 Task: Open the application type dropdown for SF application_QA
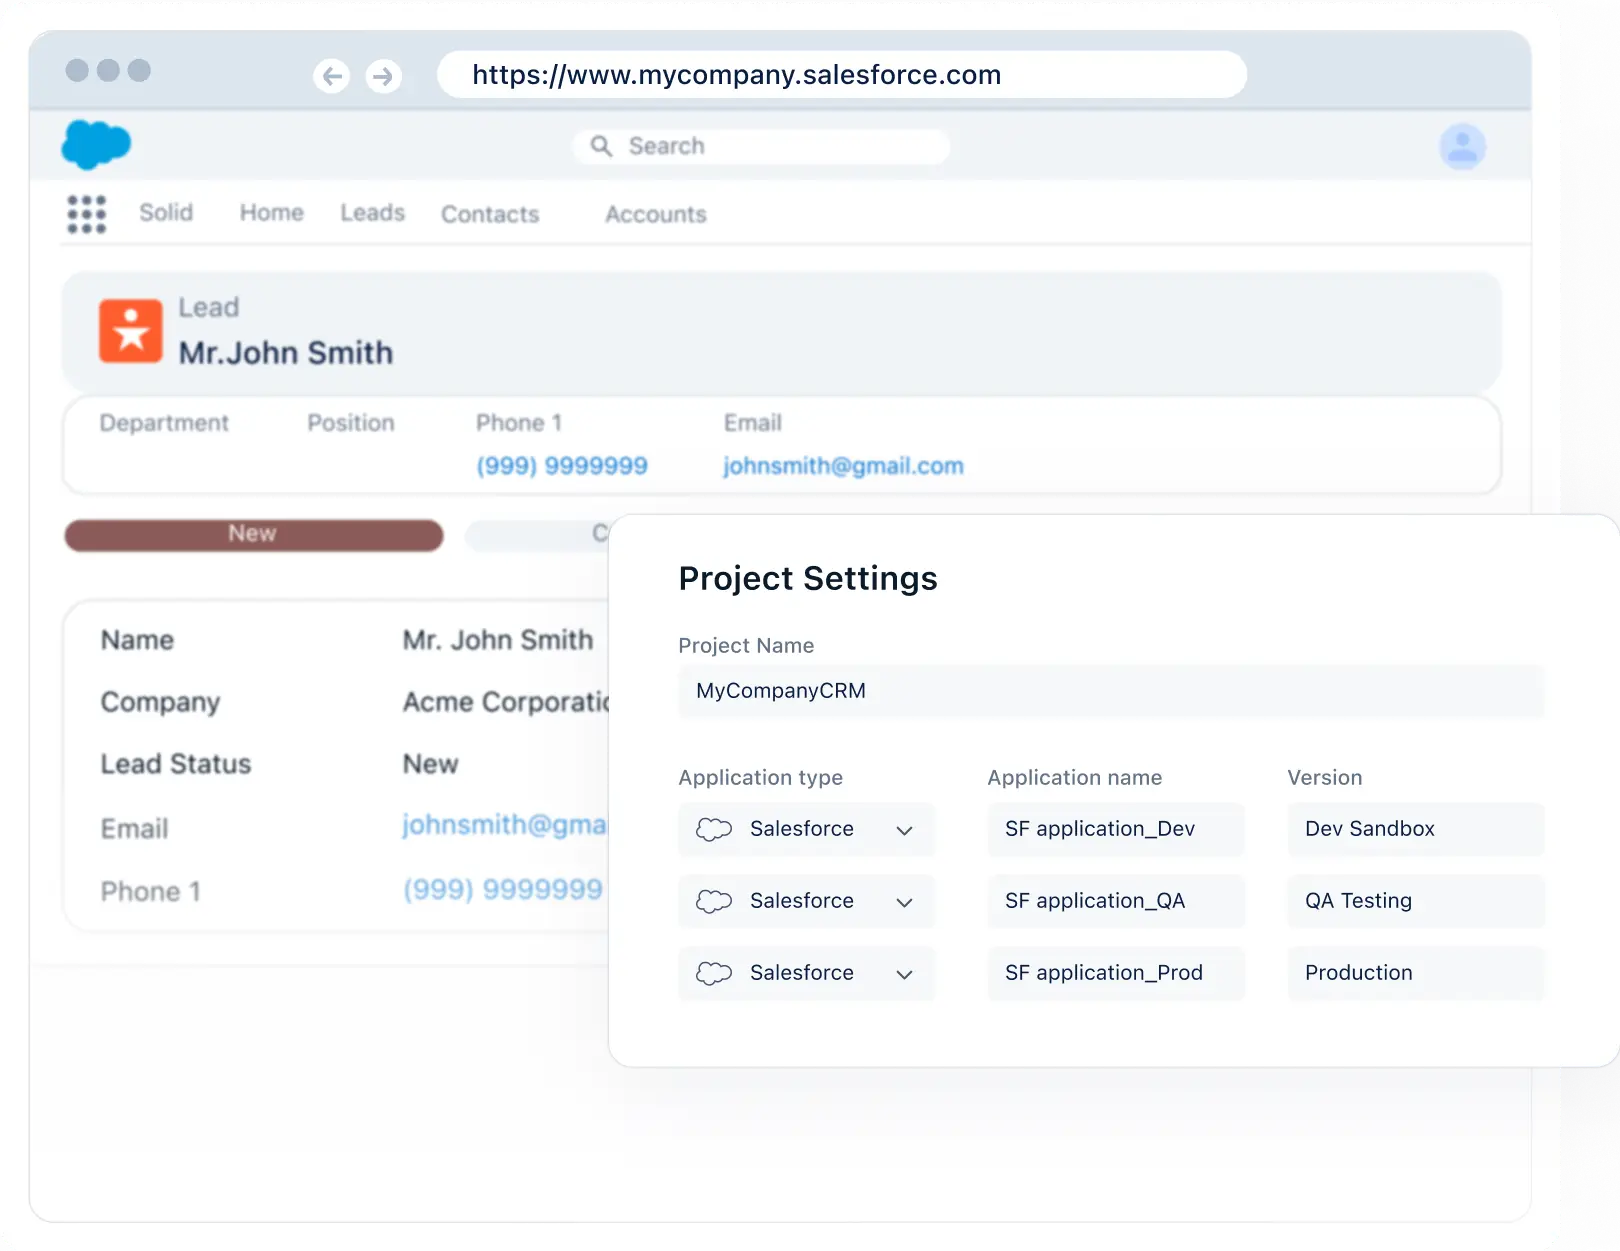(904, 902)
